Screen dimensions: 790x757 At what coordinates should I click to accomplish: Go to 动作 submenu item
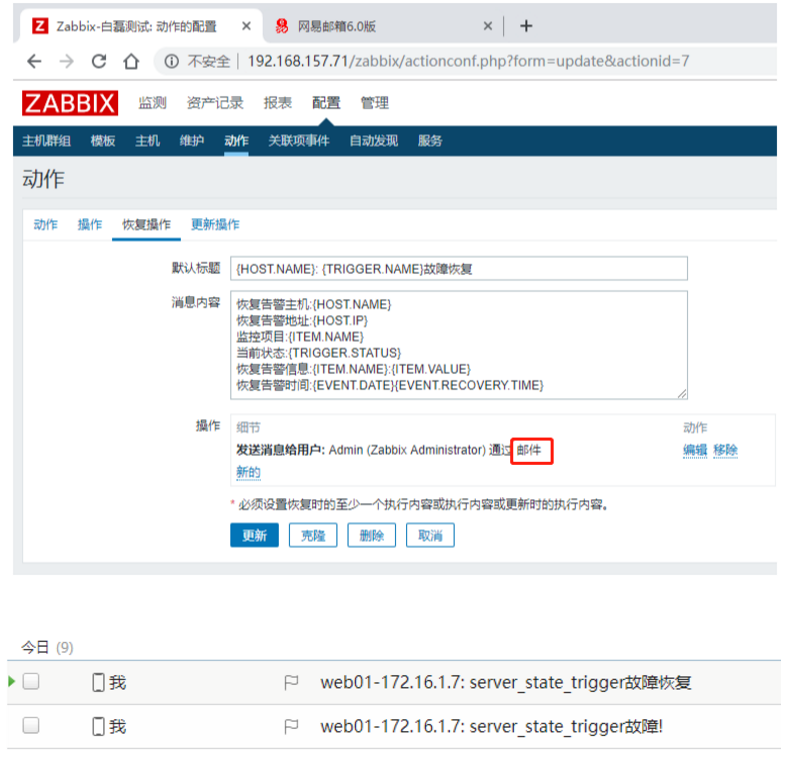236,141
